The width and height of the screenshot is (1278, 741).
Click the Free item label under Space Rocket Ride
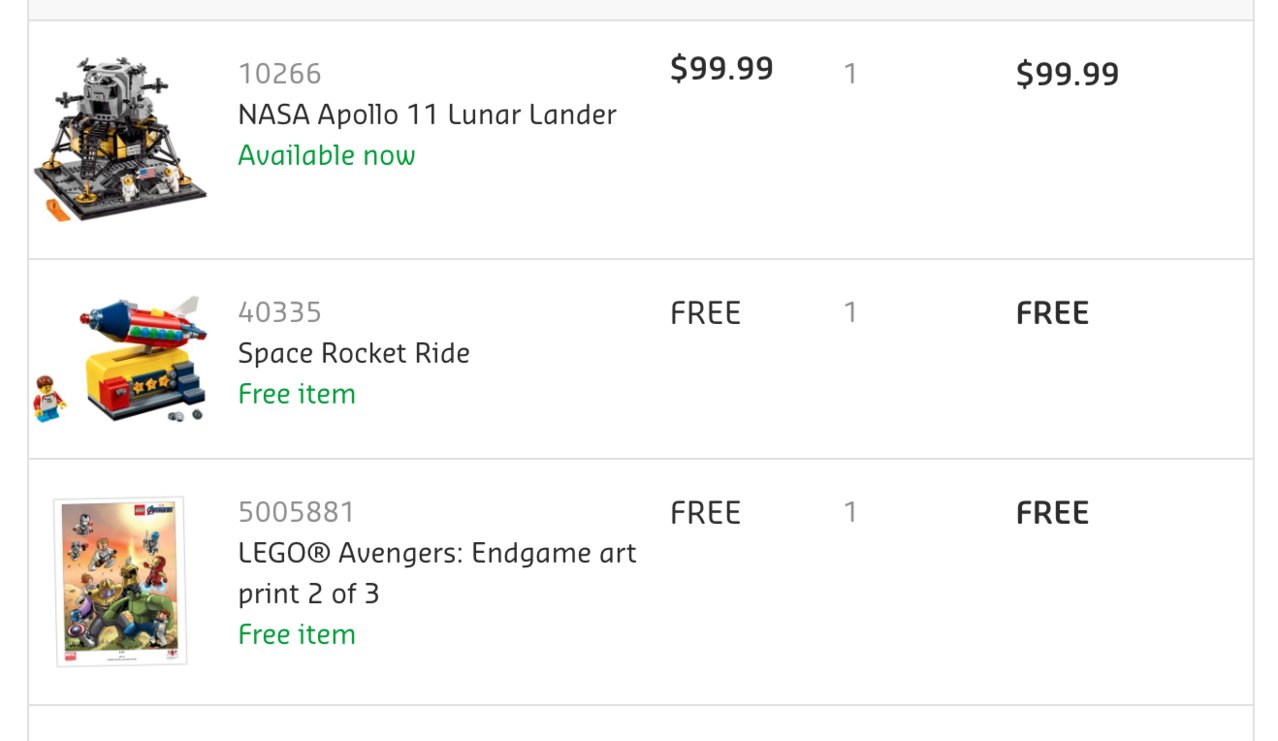click(297, 394)
